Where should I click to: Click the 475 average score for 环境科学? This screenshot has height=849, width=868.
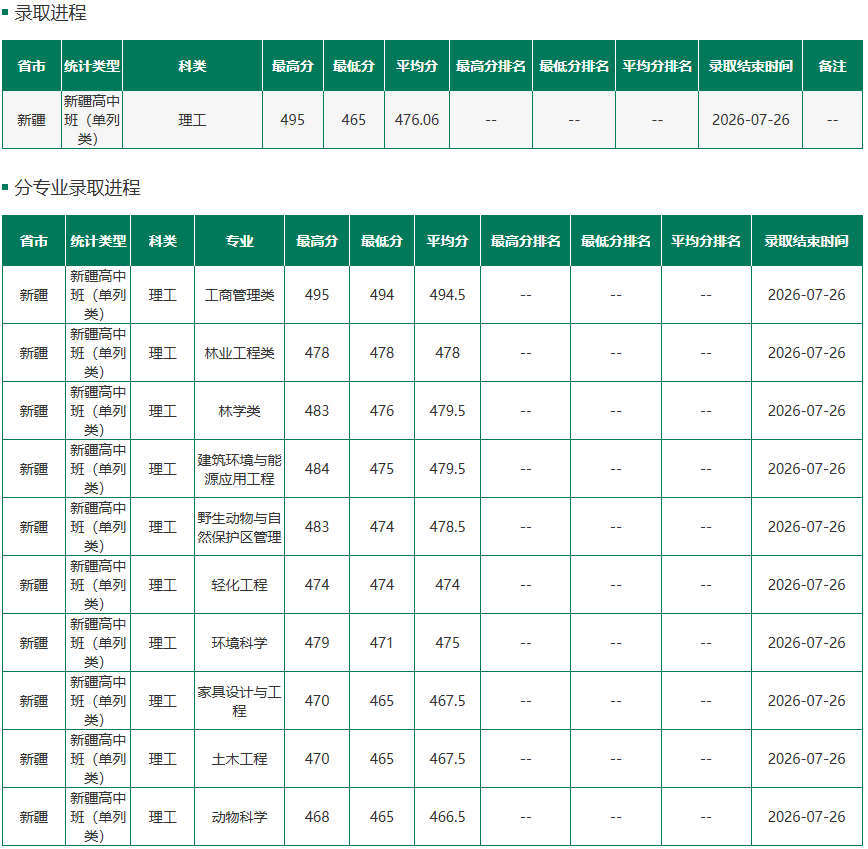click(447, 643)
